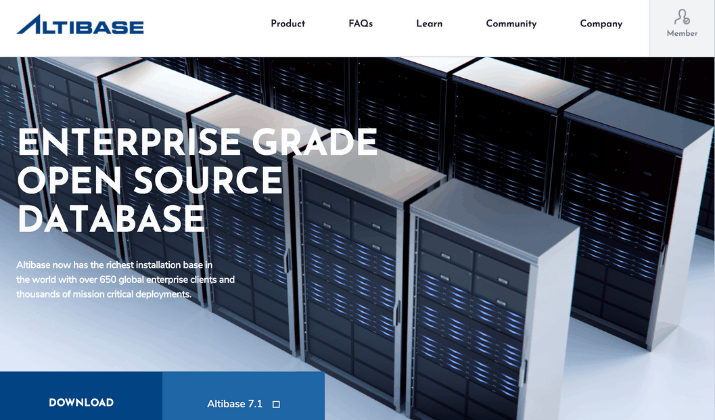
Task: Select the Altibase 7.1 download link
Action: (244, 396)
